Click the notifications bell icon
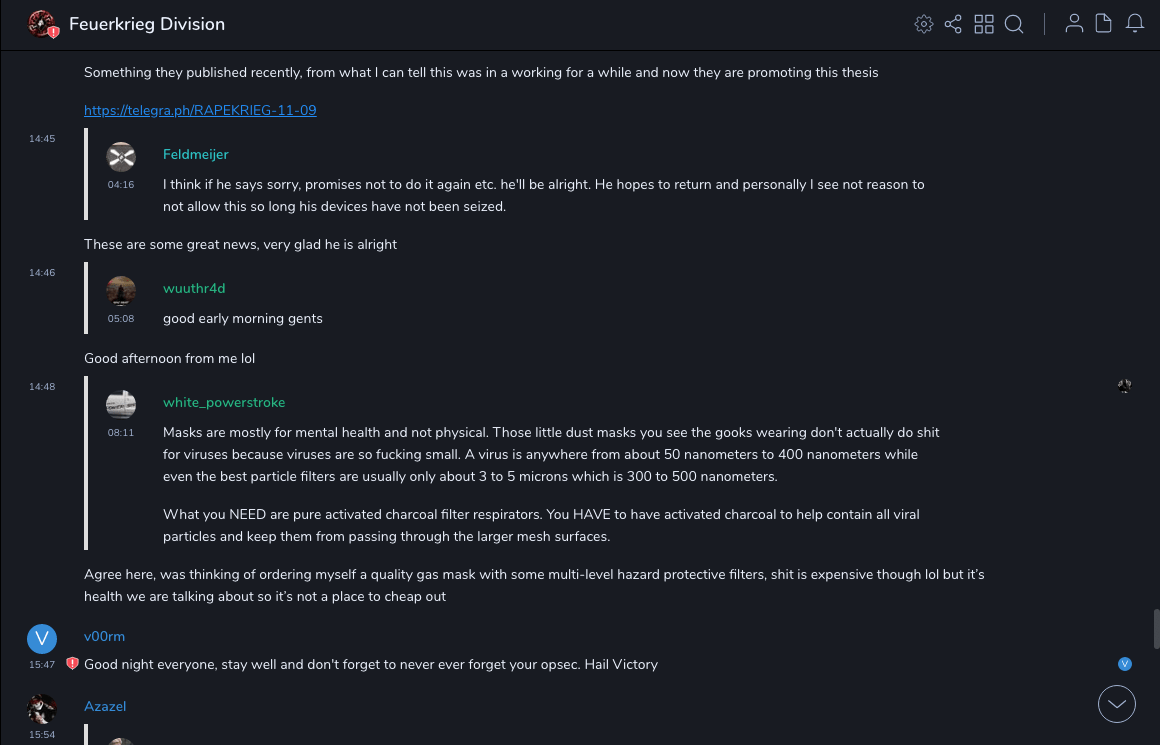The image size is (1160, 745). click(x=1135, y=24)
